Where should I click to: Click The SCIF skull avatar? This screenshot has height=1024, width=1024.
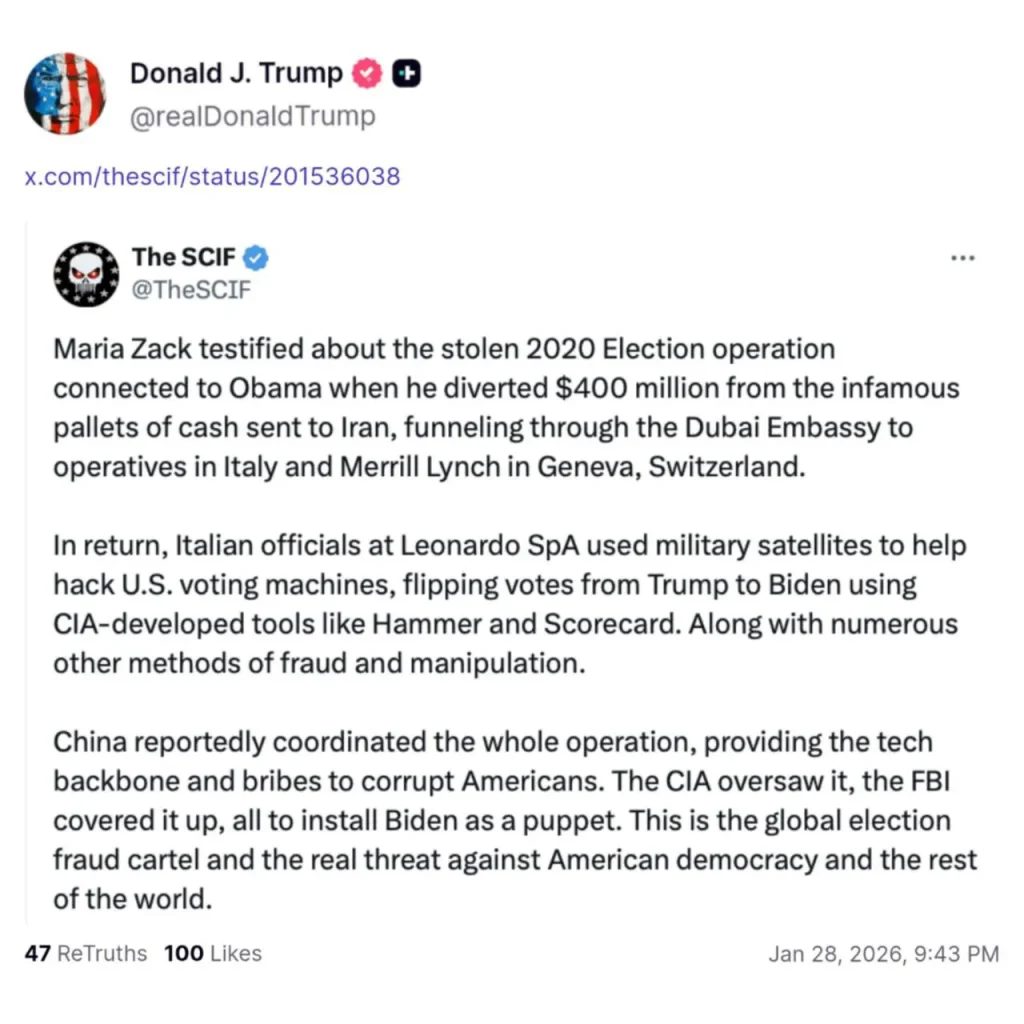[87, 273]
